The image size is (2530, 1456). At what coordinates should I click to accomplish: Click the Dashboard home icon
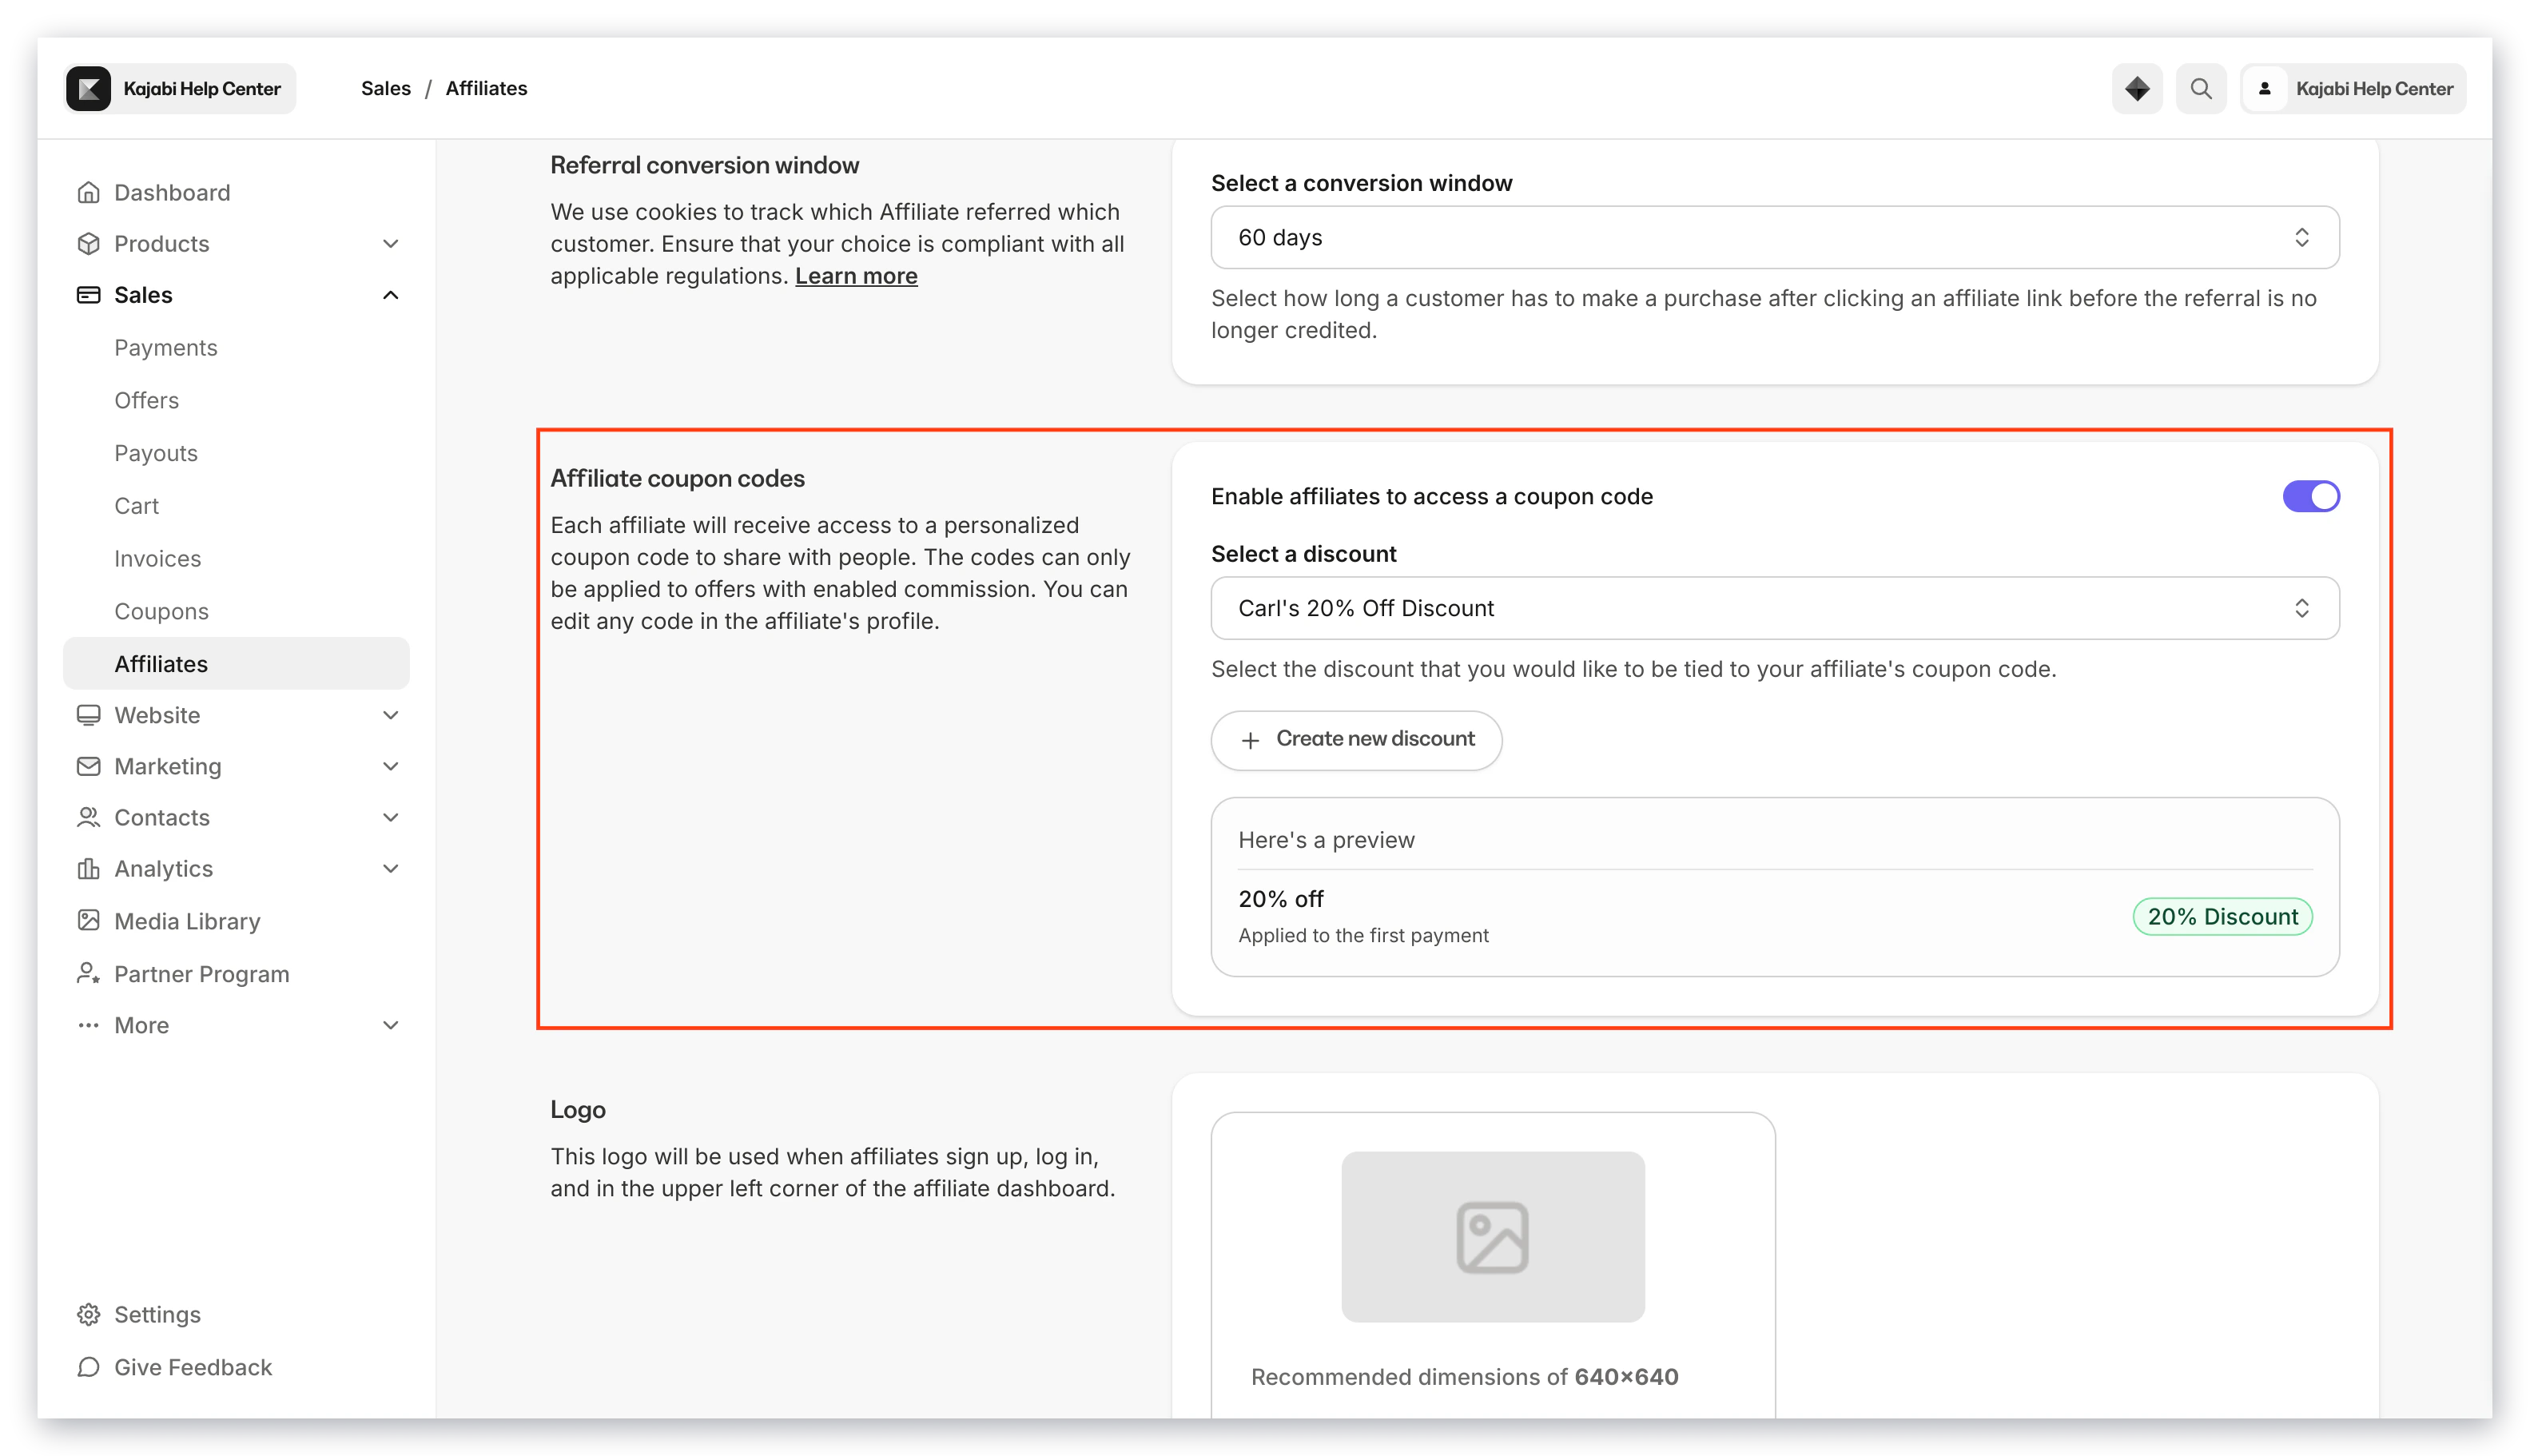(x=89, y=192)
